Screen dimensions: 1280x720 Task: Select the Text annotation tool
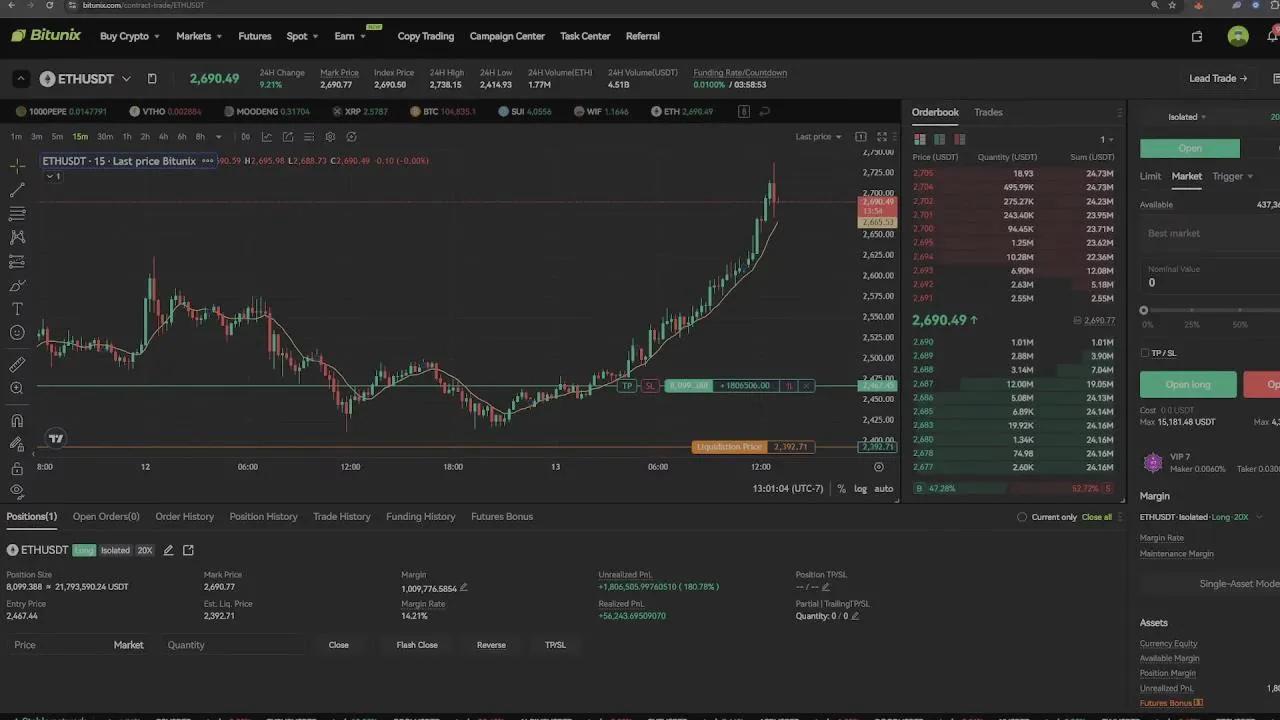coord(17,309)
